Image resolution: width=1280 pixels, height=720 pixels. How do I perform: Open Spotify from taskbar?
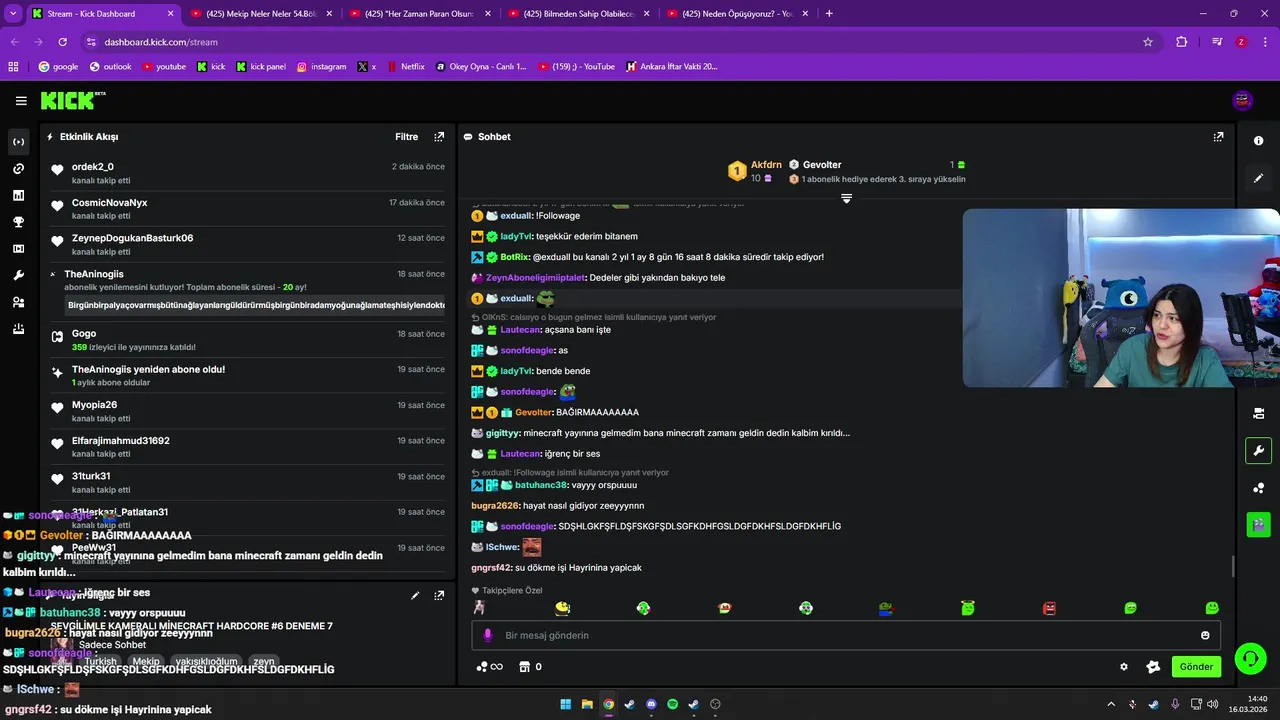tap(672, 704)
